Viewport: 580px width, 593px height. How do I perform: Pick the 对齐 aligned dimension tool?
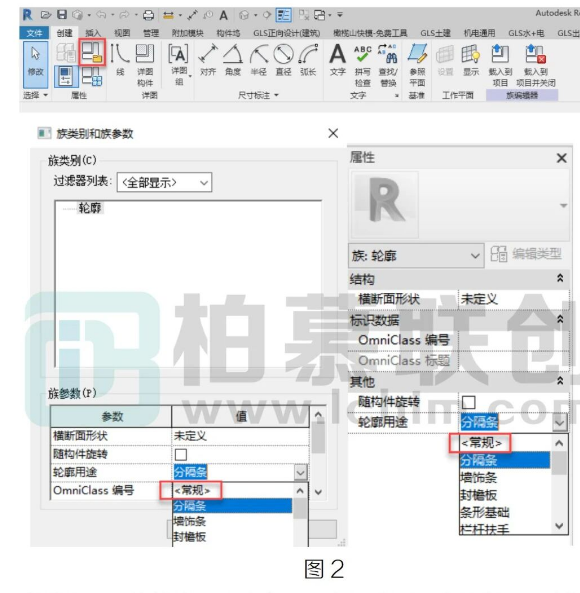pos(208,60)
